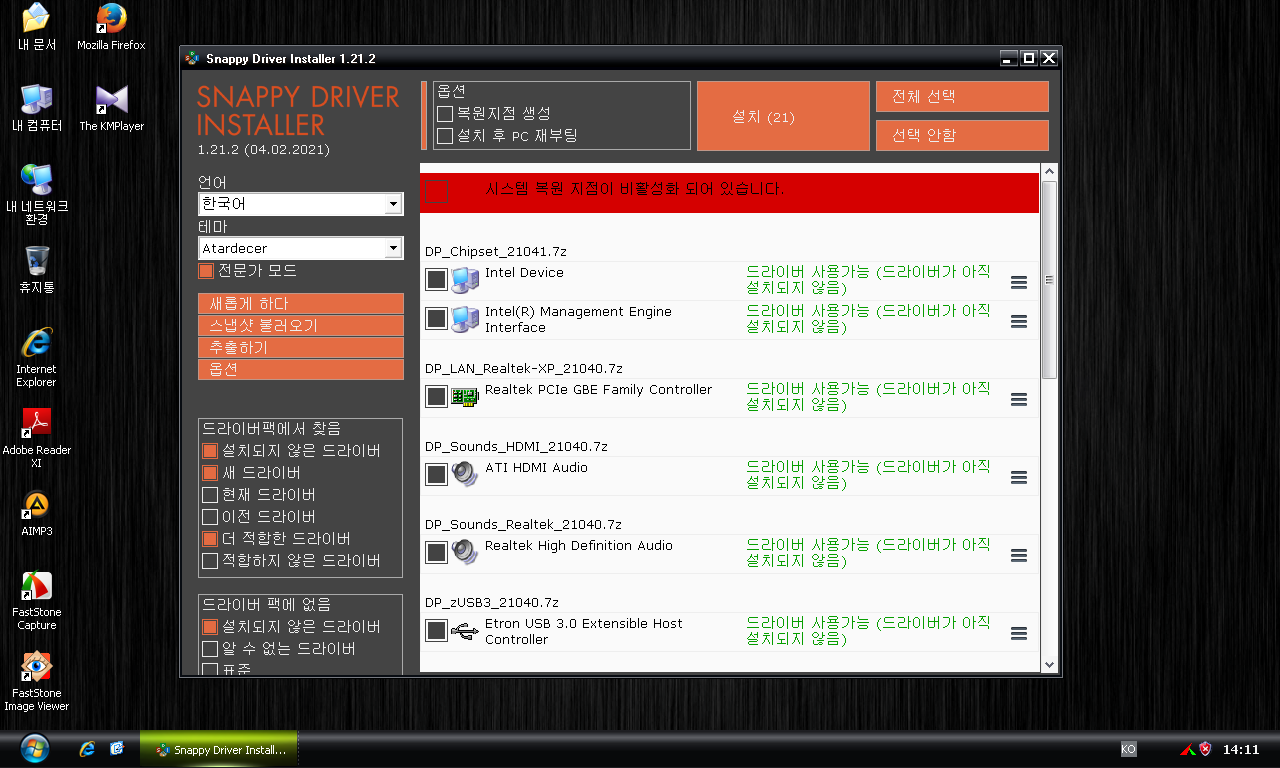Viewport: 1280px width, 768px height.
Task: Click scrollbar up arrow in driver list
Action: click(x=1049, y=172)
